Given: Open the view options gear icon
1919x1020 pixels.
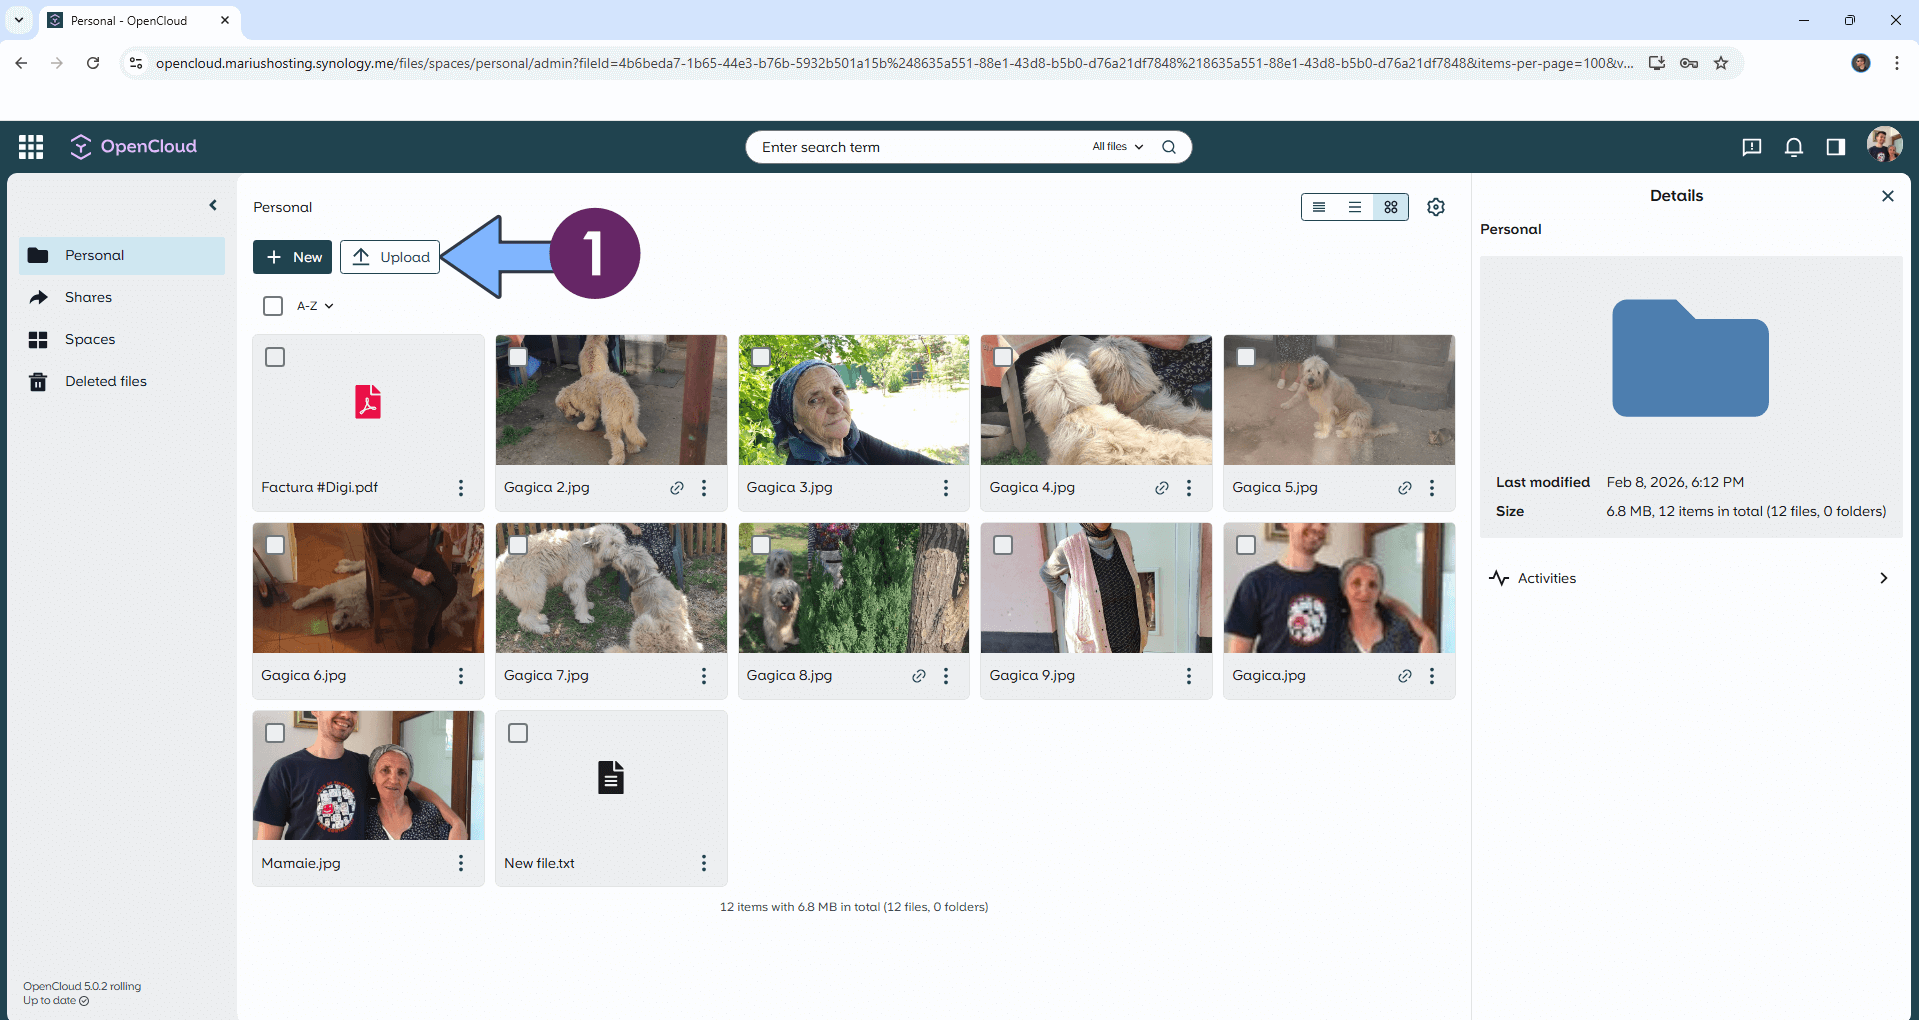Looking at the screenshot, I should [x=1435, y=207].
